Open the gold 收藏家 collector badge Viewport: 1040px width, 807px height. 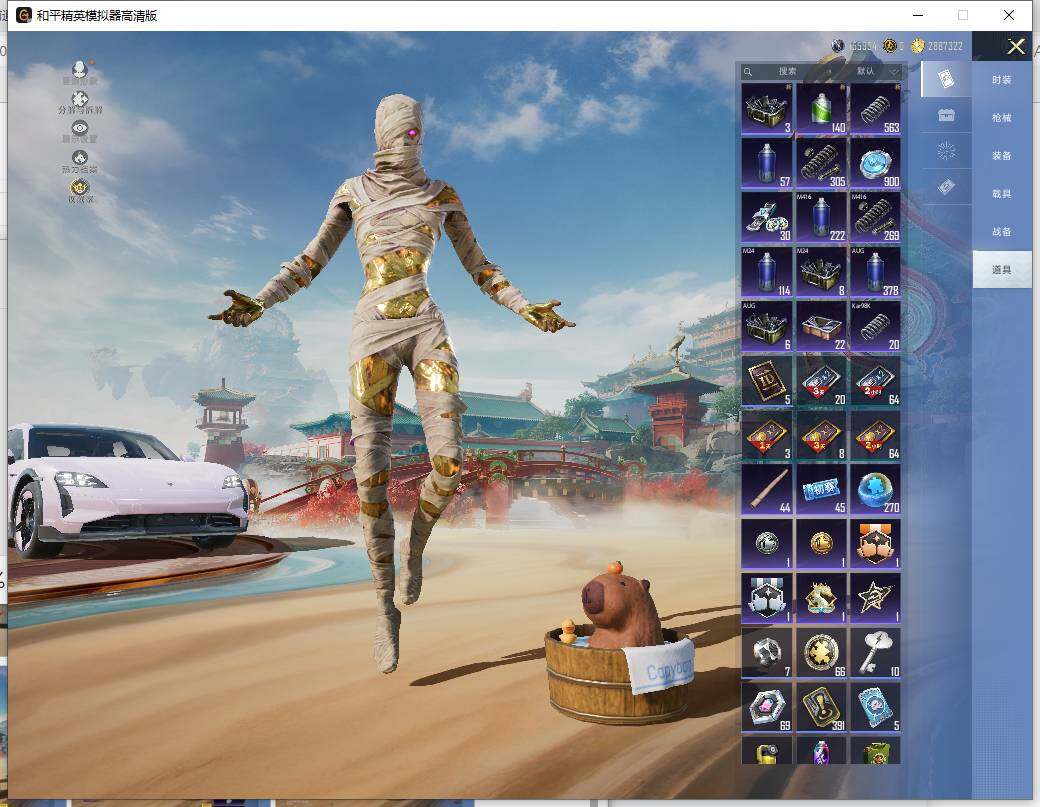(80, 187)
